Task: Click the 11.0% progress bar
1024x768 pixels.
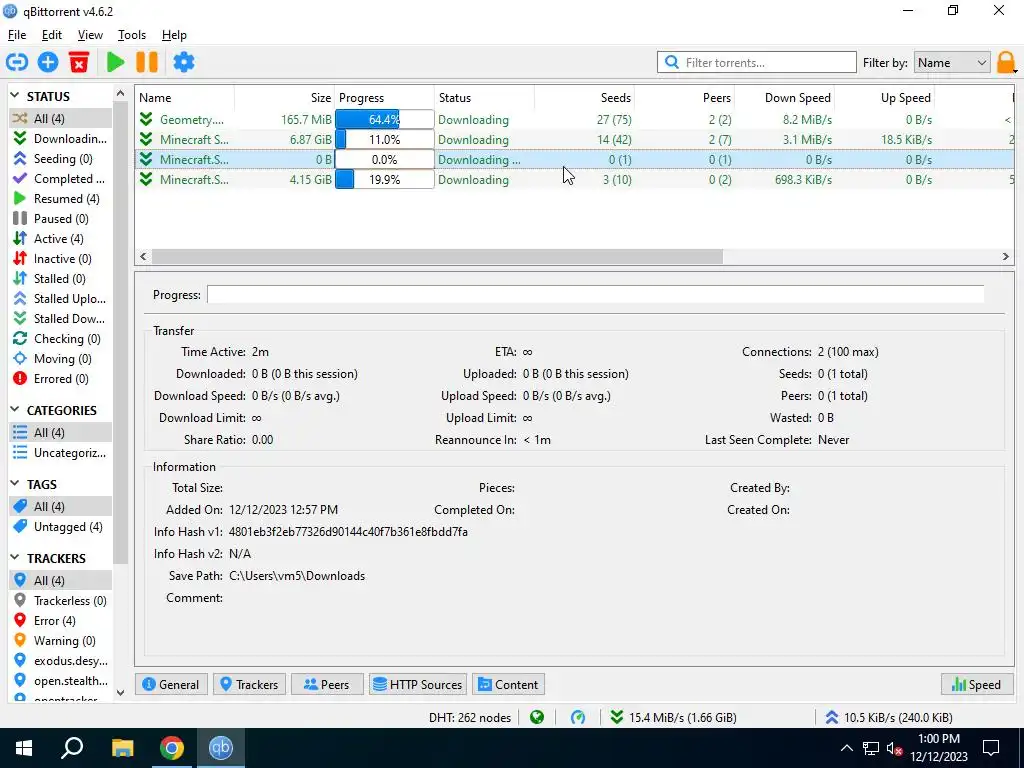Action: tap(384, 140)
